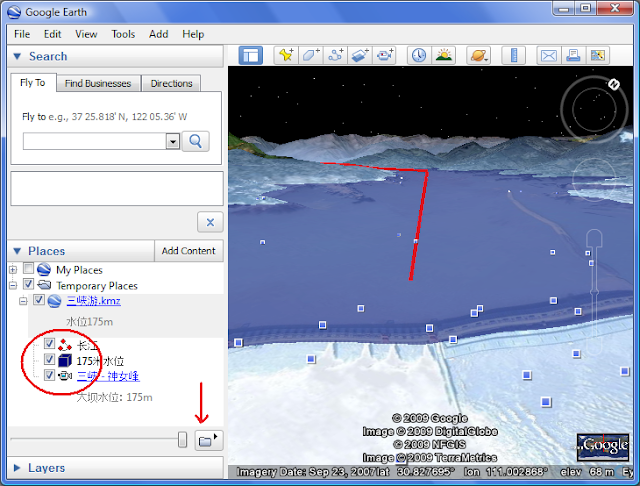Uncheck the 175米水位 checkbox

49,359
